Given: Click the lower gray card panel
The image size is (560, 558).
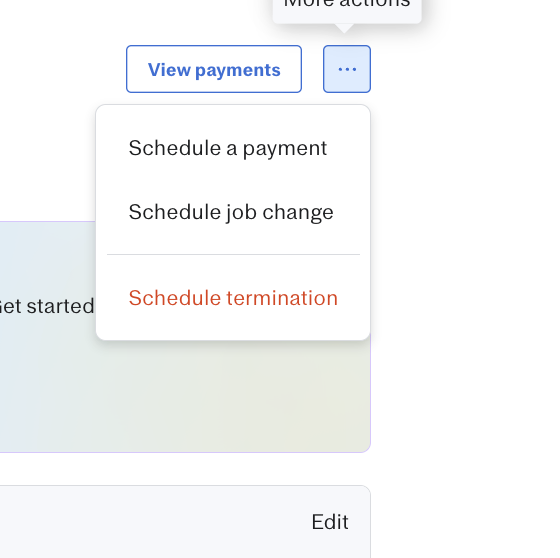Looking at the screenshot, I should click(161, 522).
